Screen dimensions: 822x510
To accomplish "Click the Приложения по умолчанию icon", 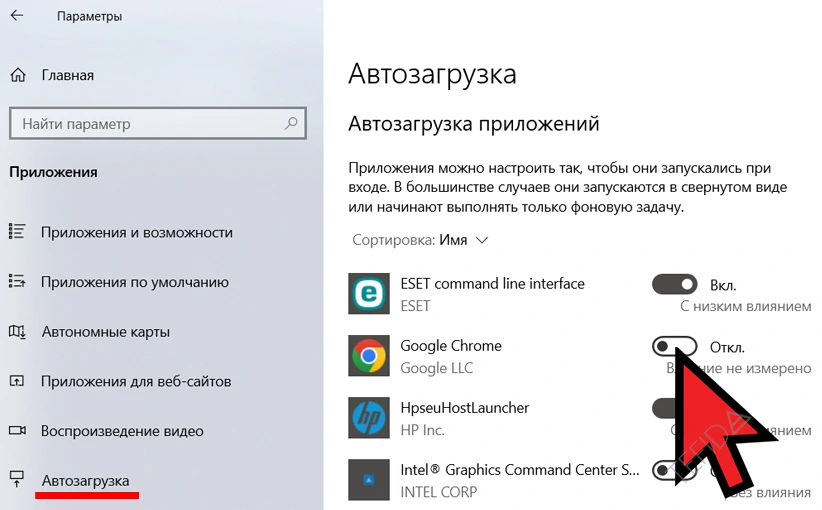I will click(x=17, y=281).
